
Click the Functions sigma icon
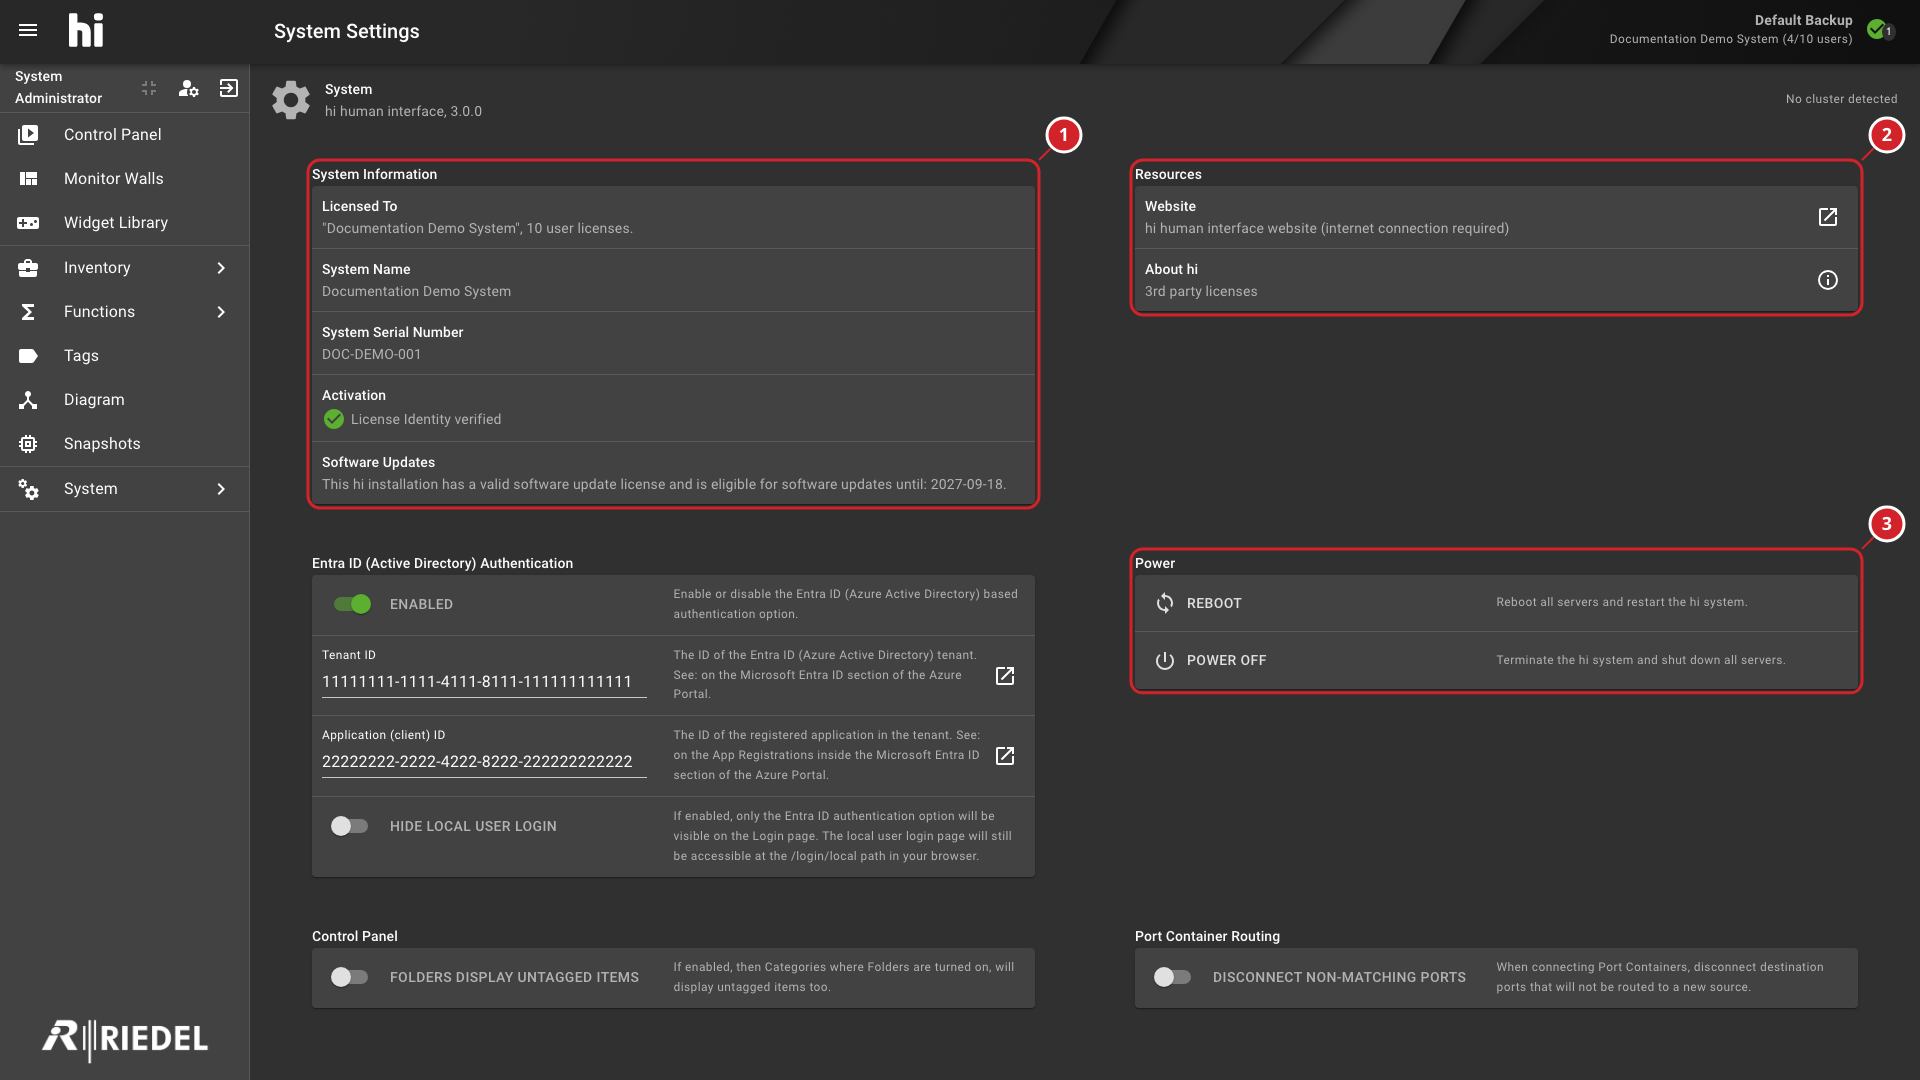point(28,312)
